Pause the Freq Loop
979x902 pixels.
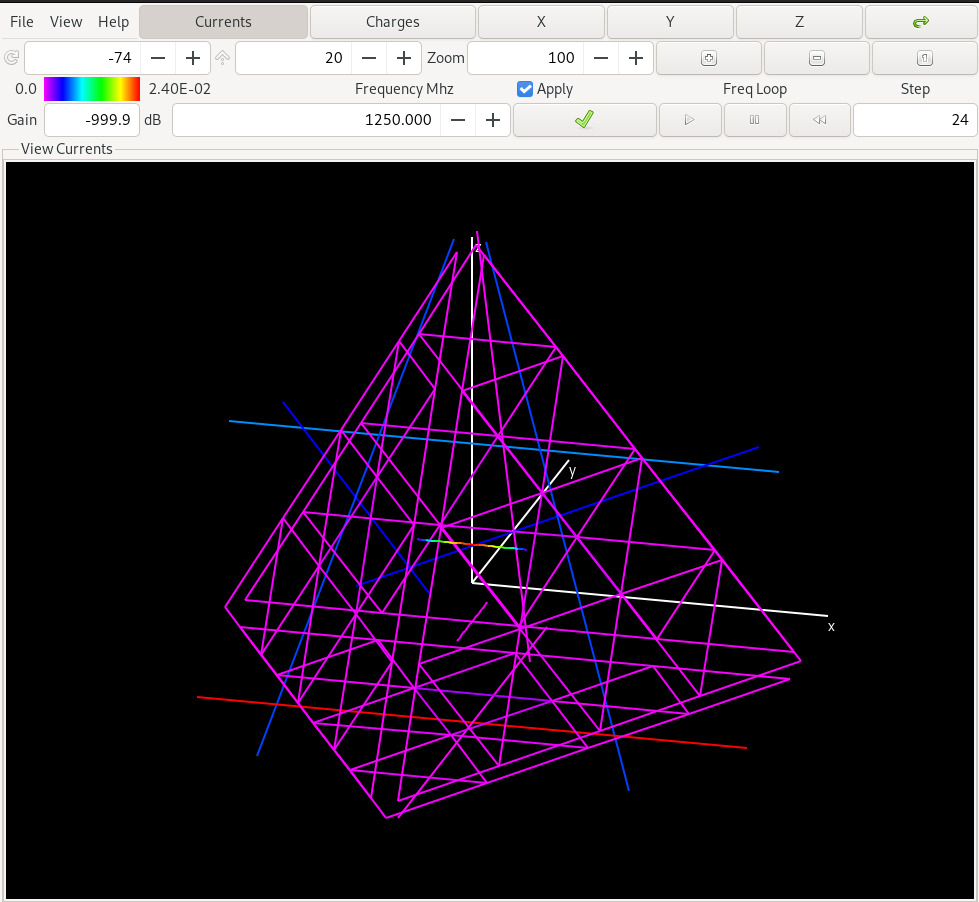[x=755, y=120]
